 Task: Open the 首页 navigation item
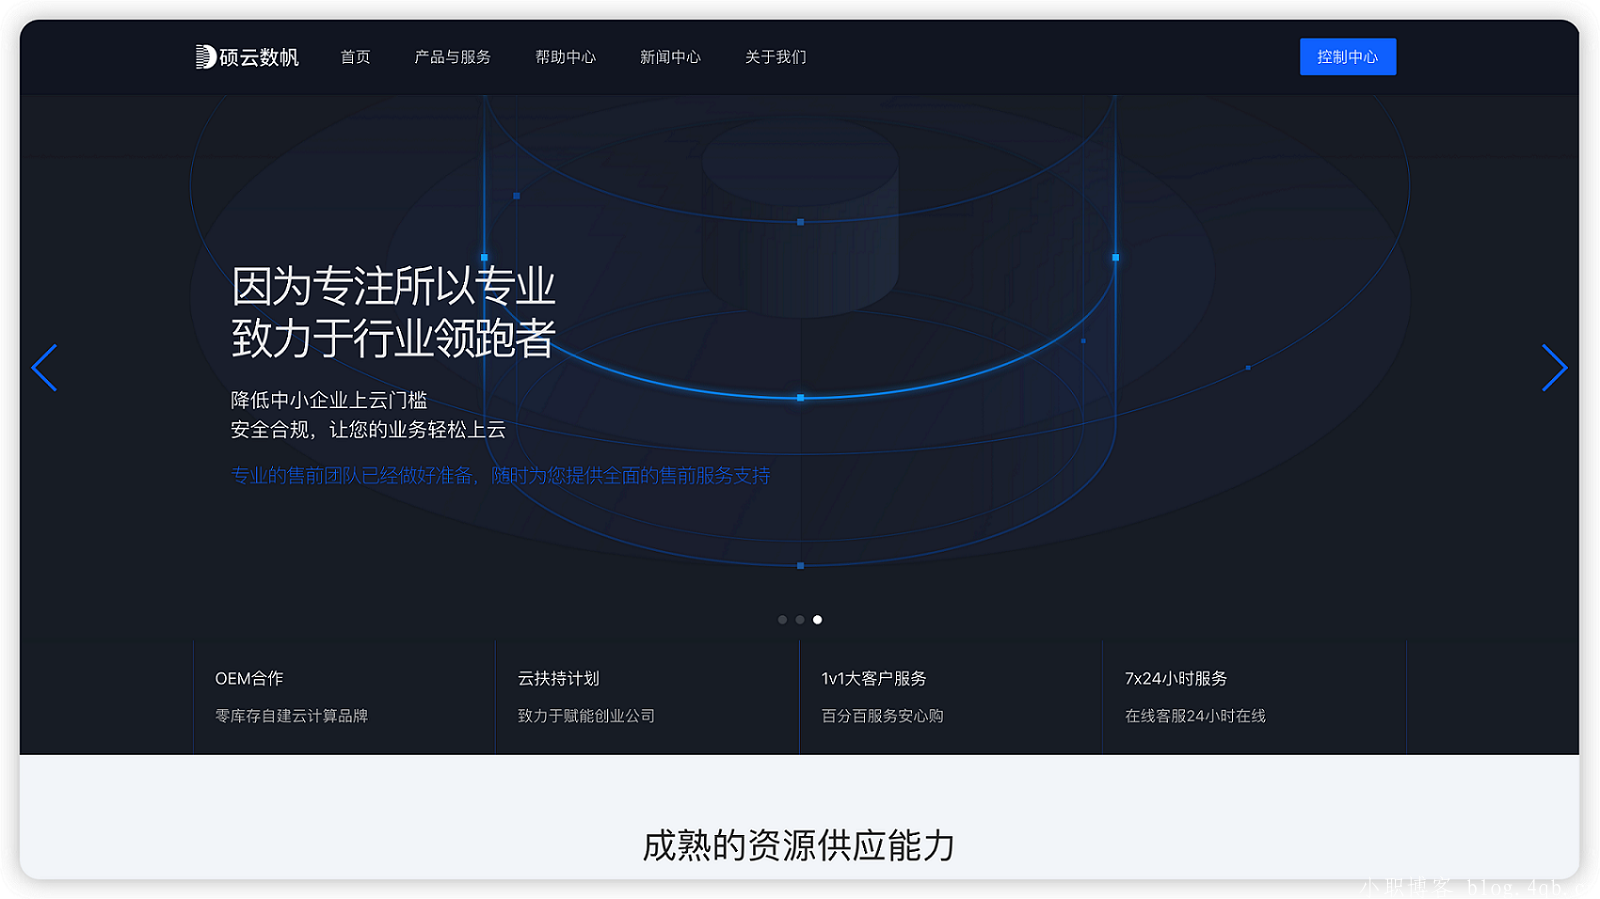pos(355,57)
